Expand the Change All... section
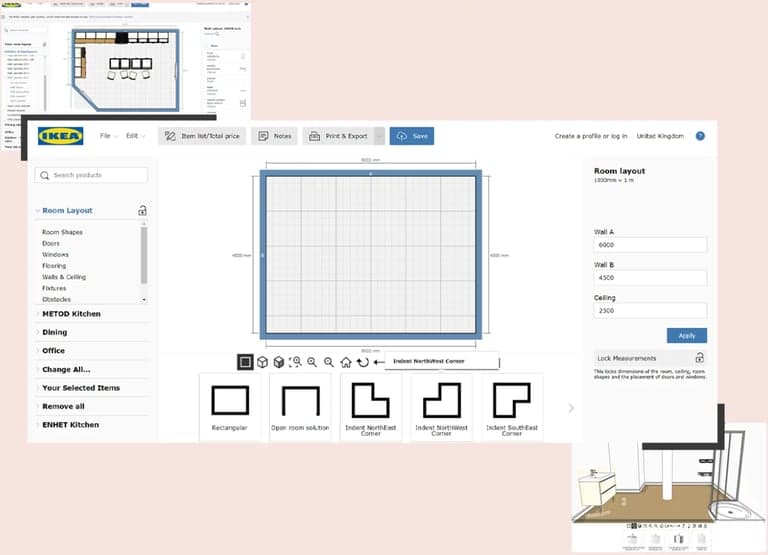 (x=66, y=369)
